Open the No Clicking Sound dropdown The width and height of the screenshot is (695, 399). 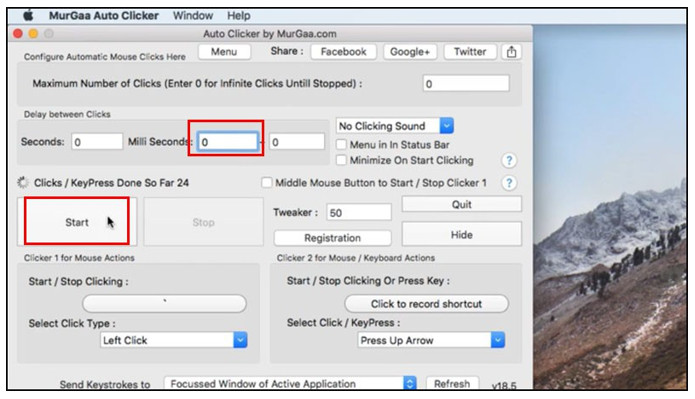394,126
